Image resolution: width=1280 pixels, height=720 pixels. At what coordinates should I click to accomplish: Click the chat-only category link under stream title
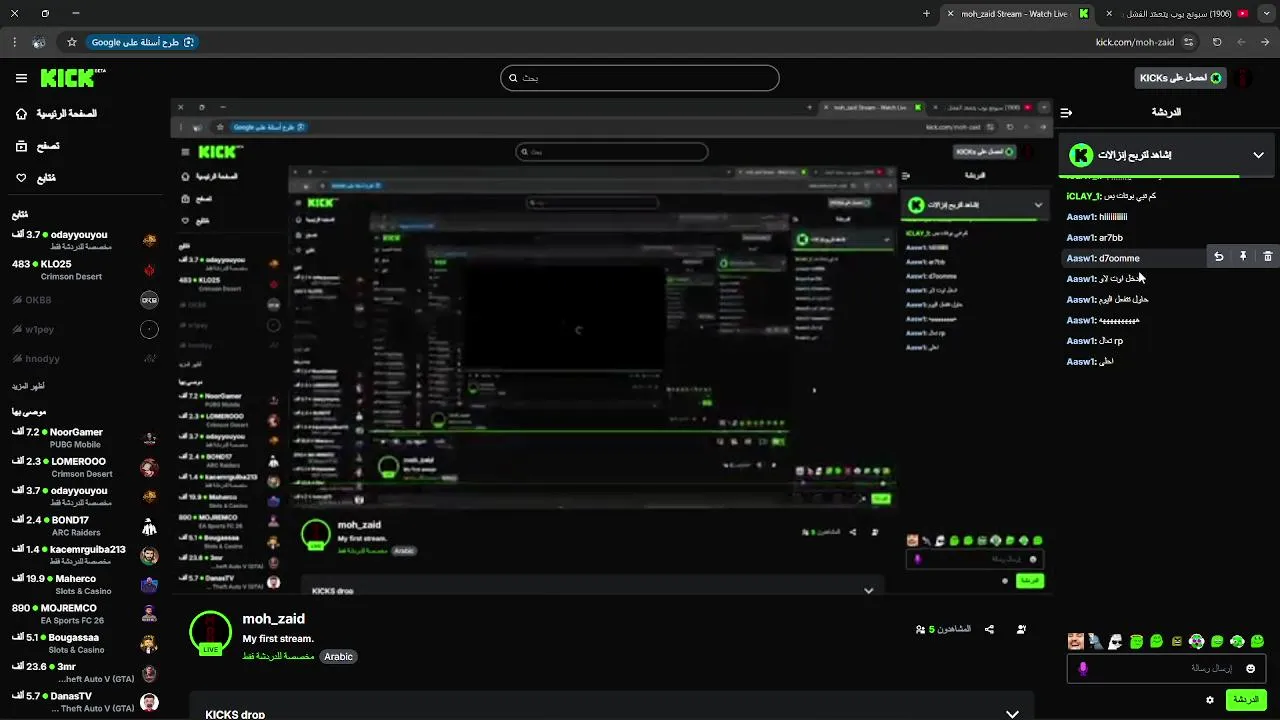pyautogui.click(x=278, y=657)
